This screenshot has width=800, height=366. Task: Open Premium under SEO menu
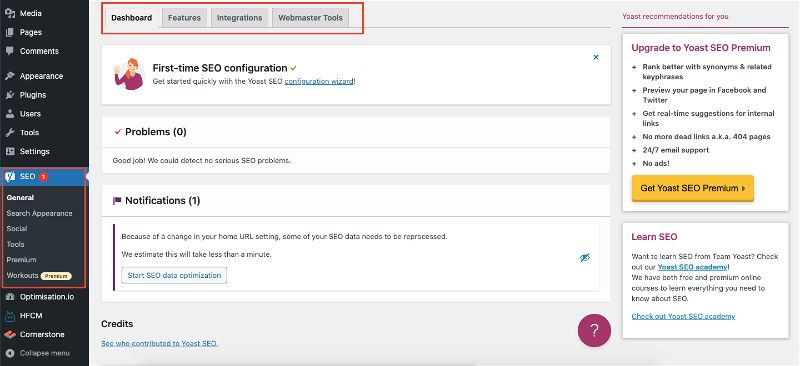[21, 260]
